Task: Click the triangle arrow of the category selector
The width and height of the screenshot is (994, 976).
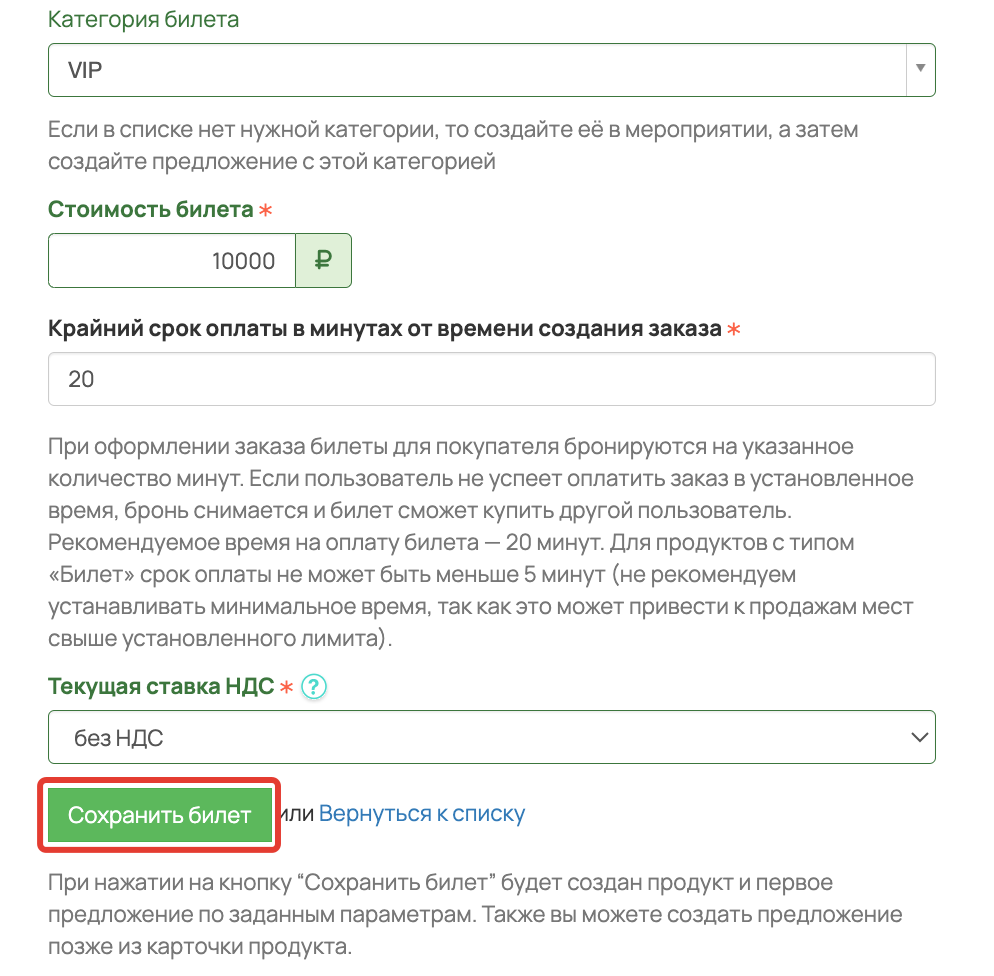Action: click(x=920, y=68)
